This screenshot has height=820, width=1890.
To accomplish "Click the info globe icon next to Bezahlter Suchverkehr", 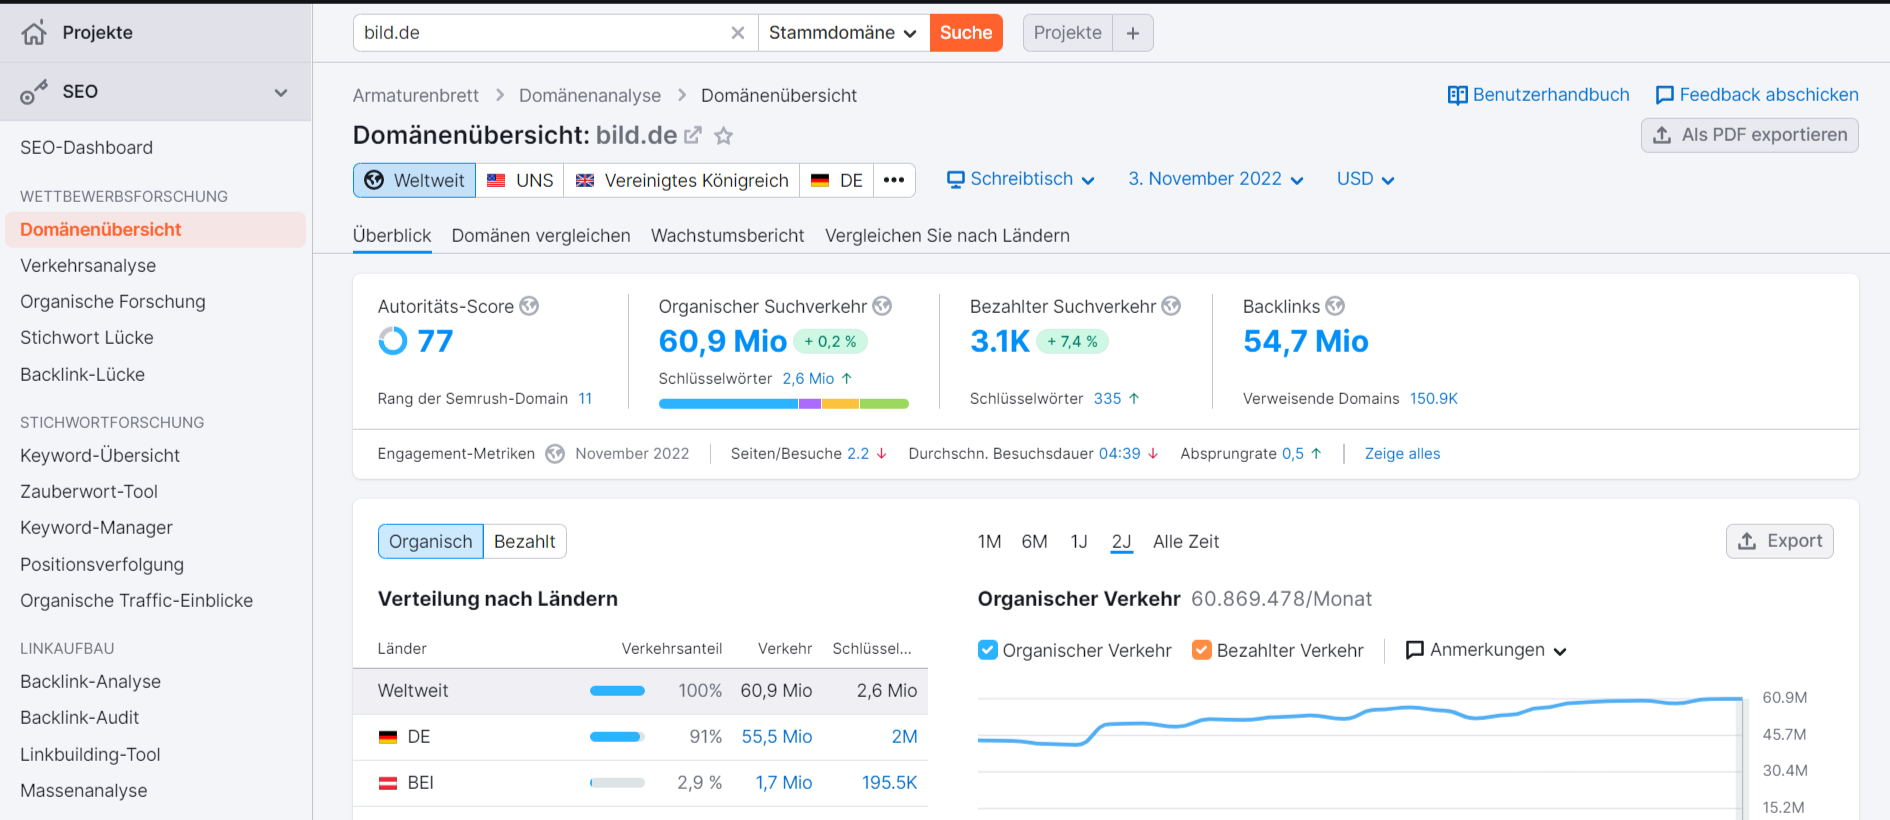I will click(x=1171, y=306).
